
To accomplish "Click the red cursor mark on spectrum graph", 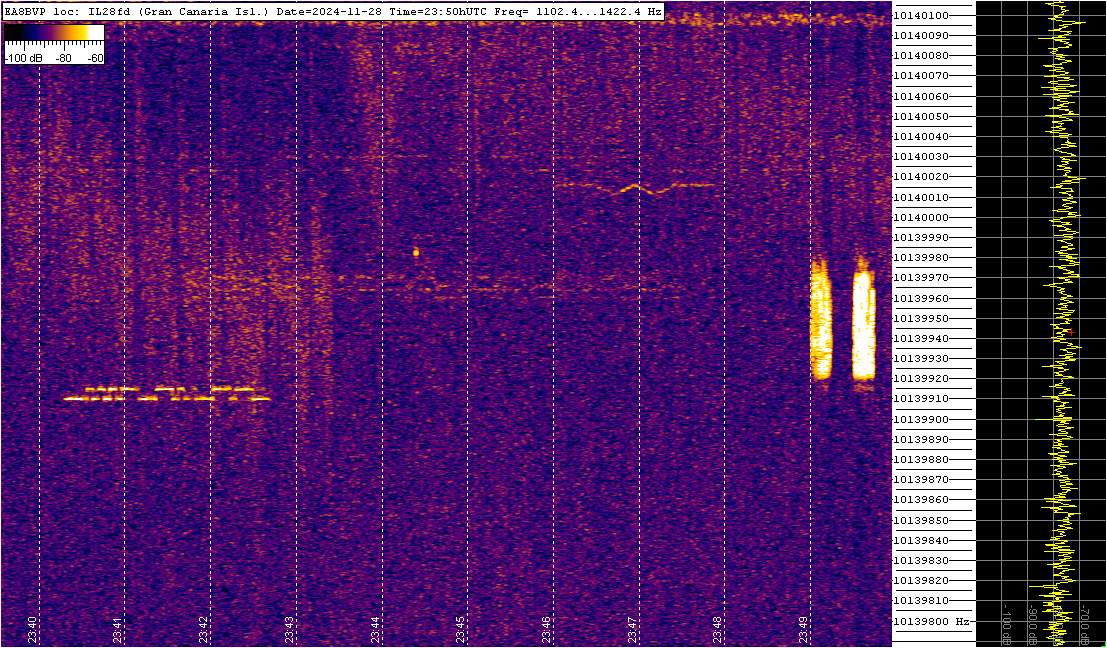I will [x=1070, y=331].
